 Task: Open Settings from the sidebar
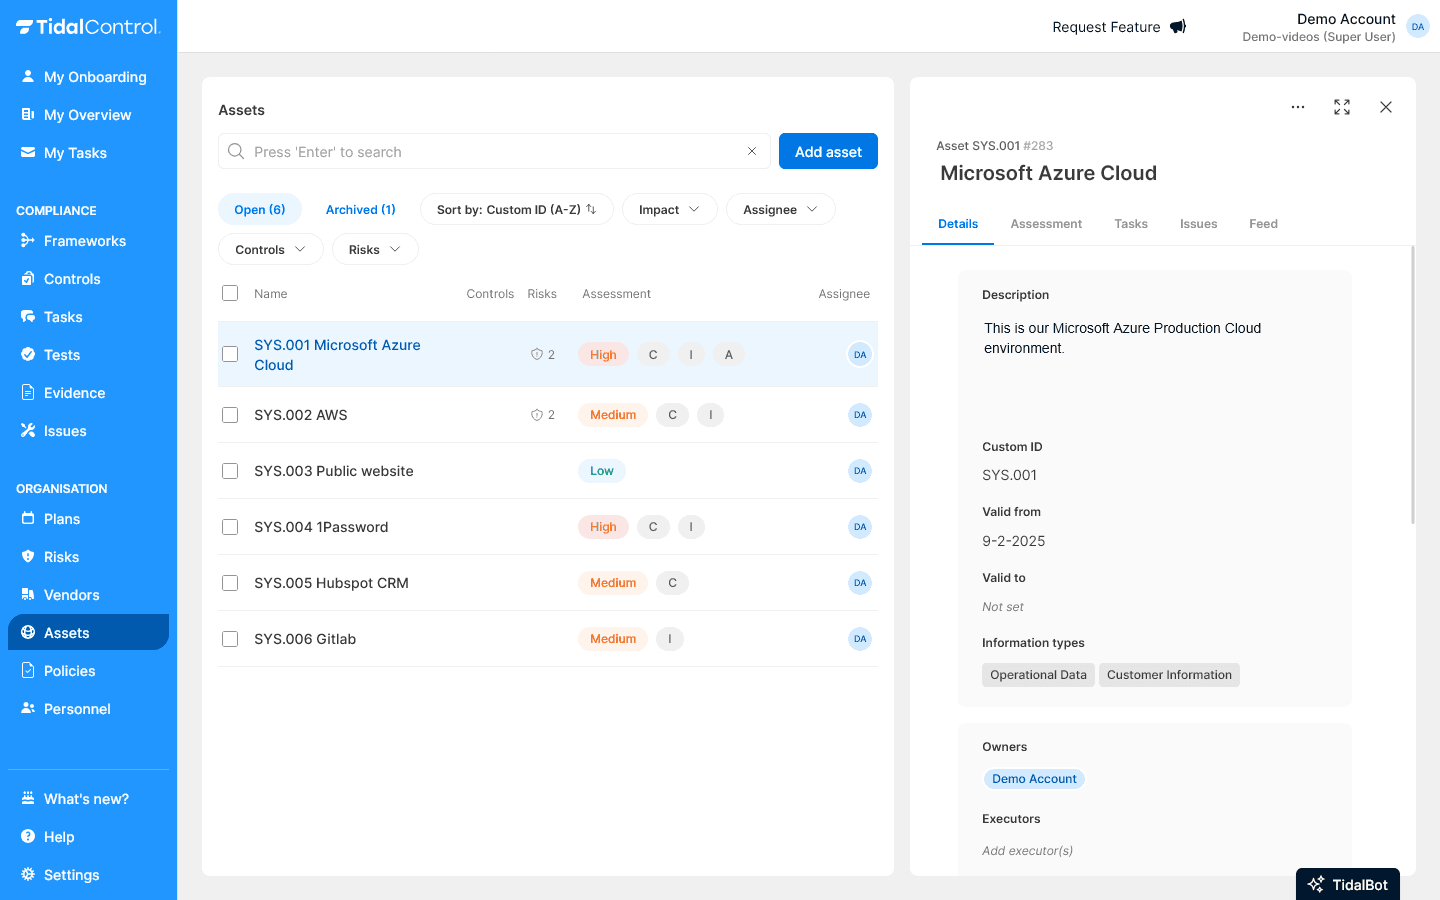71,875
